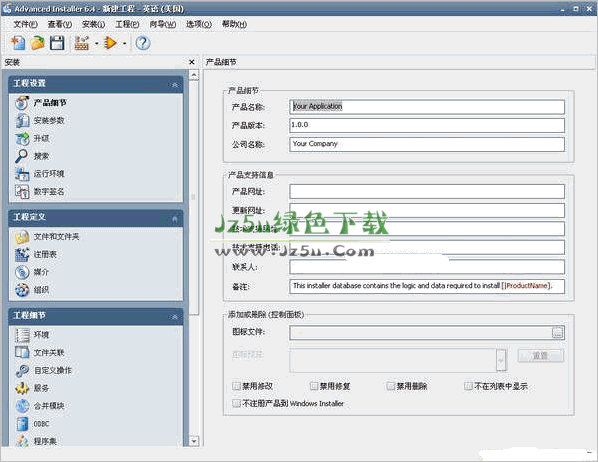This screenshot has height=462, width=598.
Task: Click the 产品名称 input field
Action: 427,107
